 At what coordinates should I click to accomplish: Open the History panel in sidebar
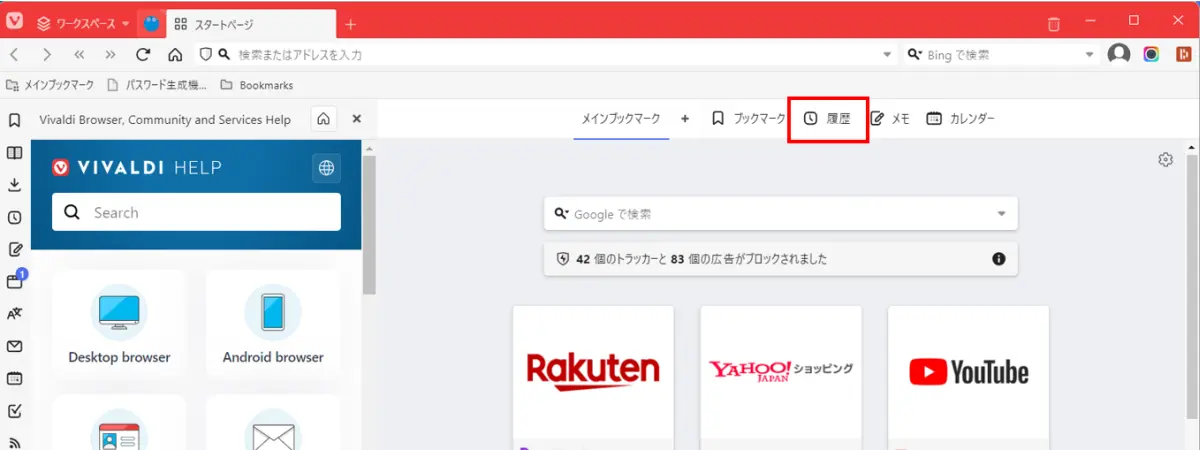point(15,217)
